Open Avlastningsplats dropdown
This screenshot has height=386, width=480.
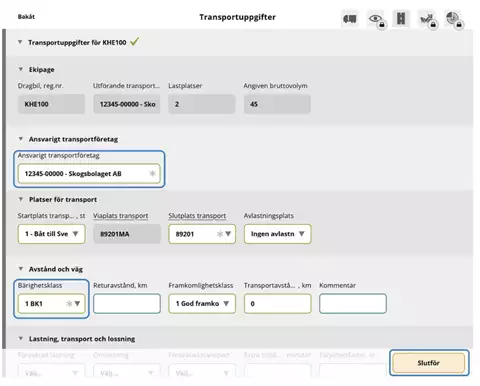277,234
